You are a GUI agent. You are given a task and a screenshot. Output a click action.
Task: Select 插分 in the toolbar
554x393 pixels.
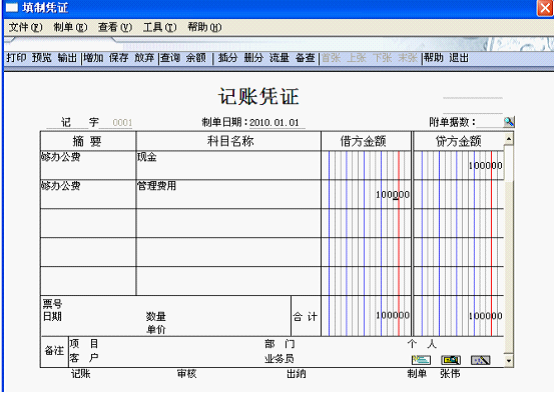[228, 58]
